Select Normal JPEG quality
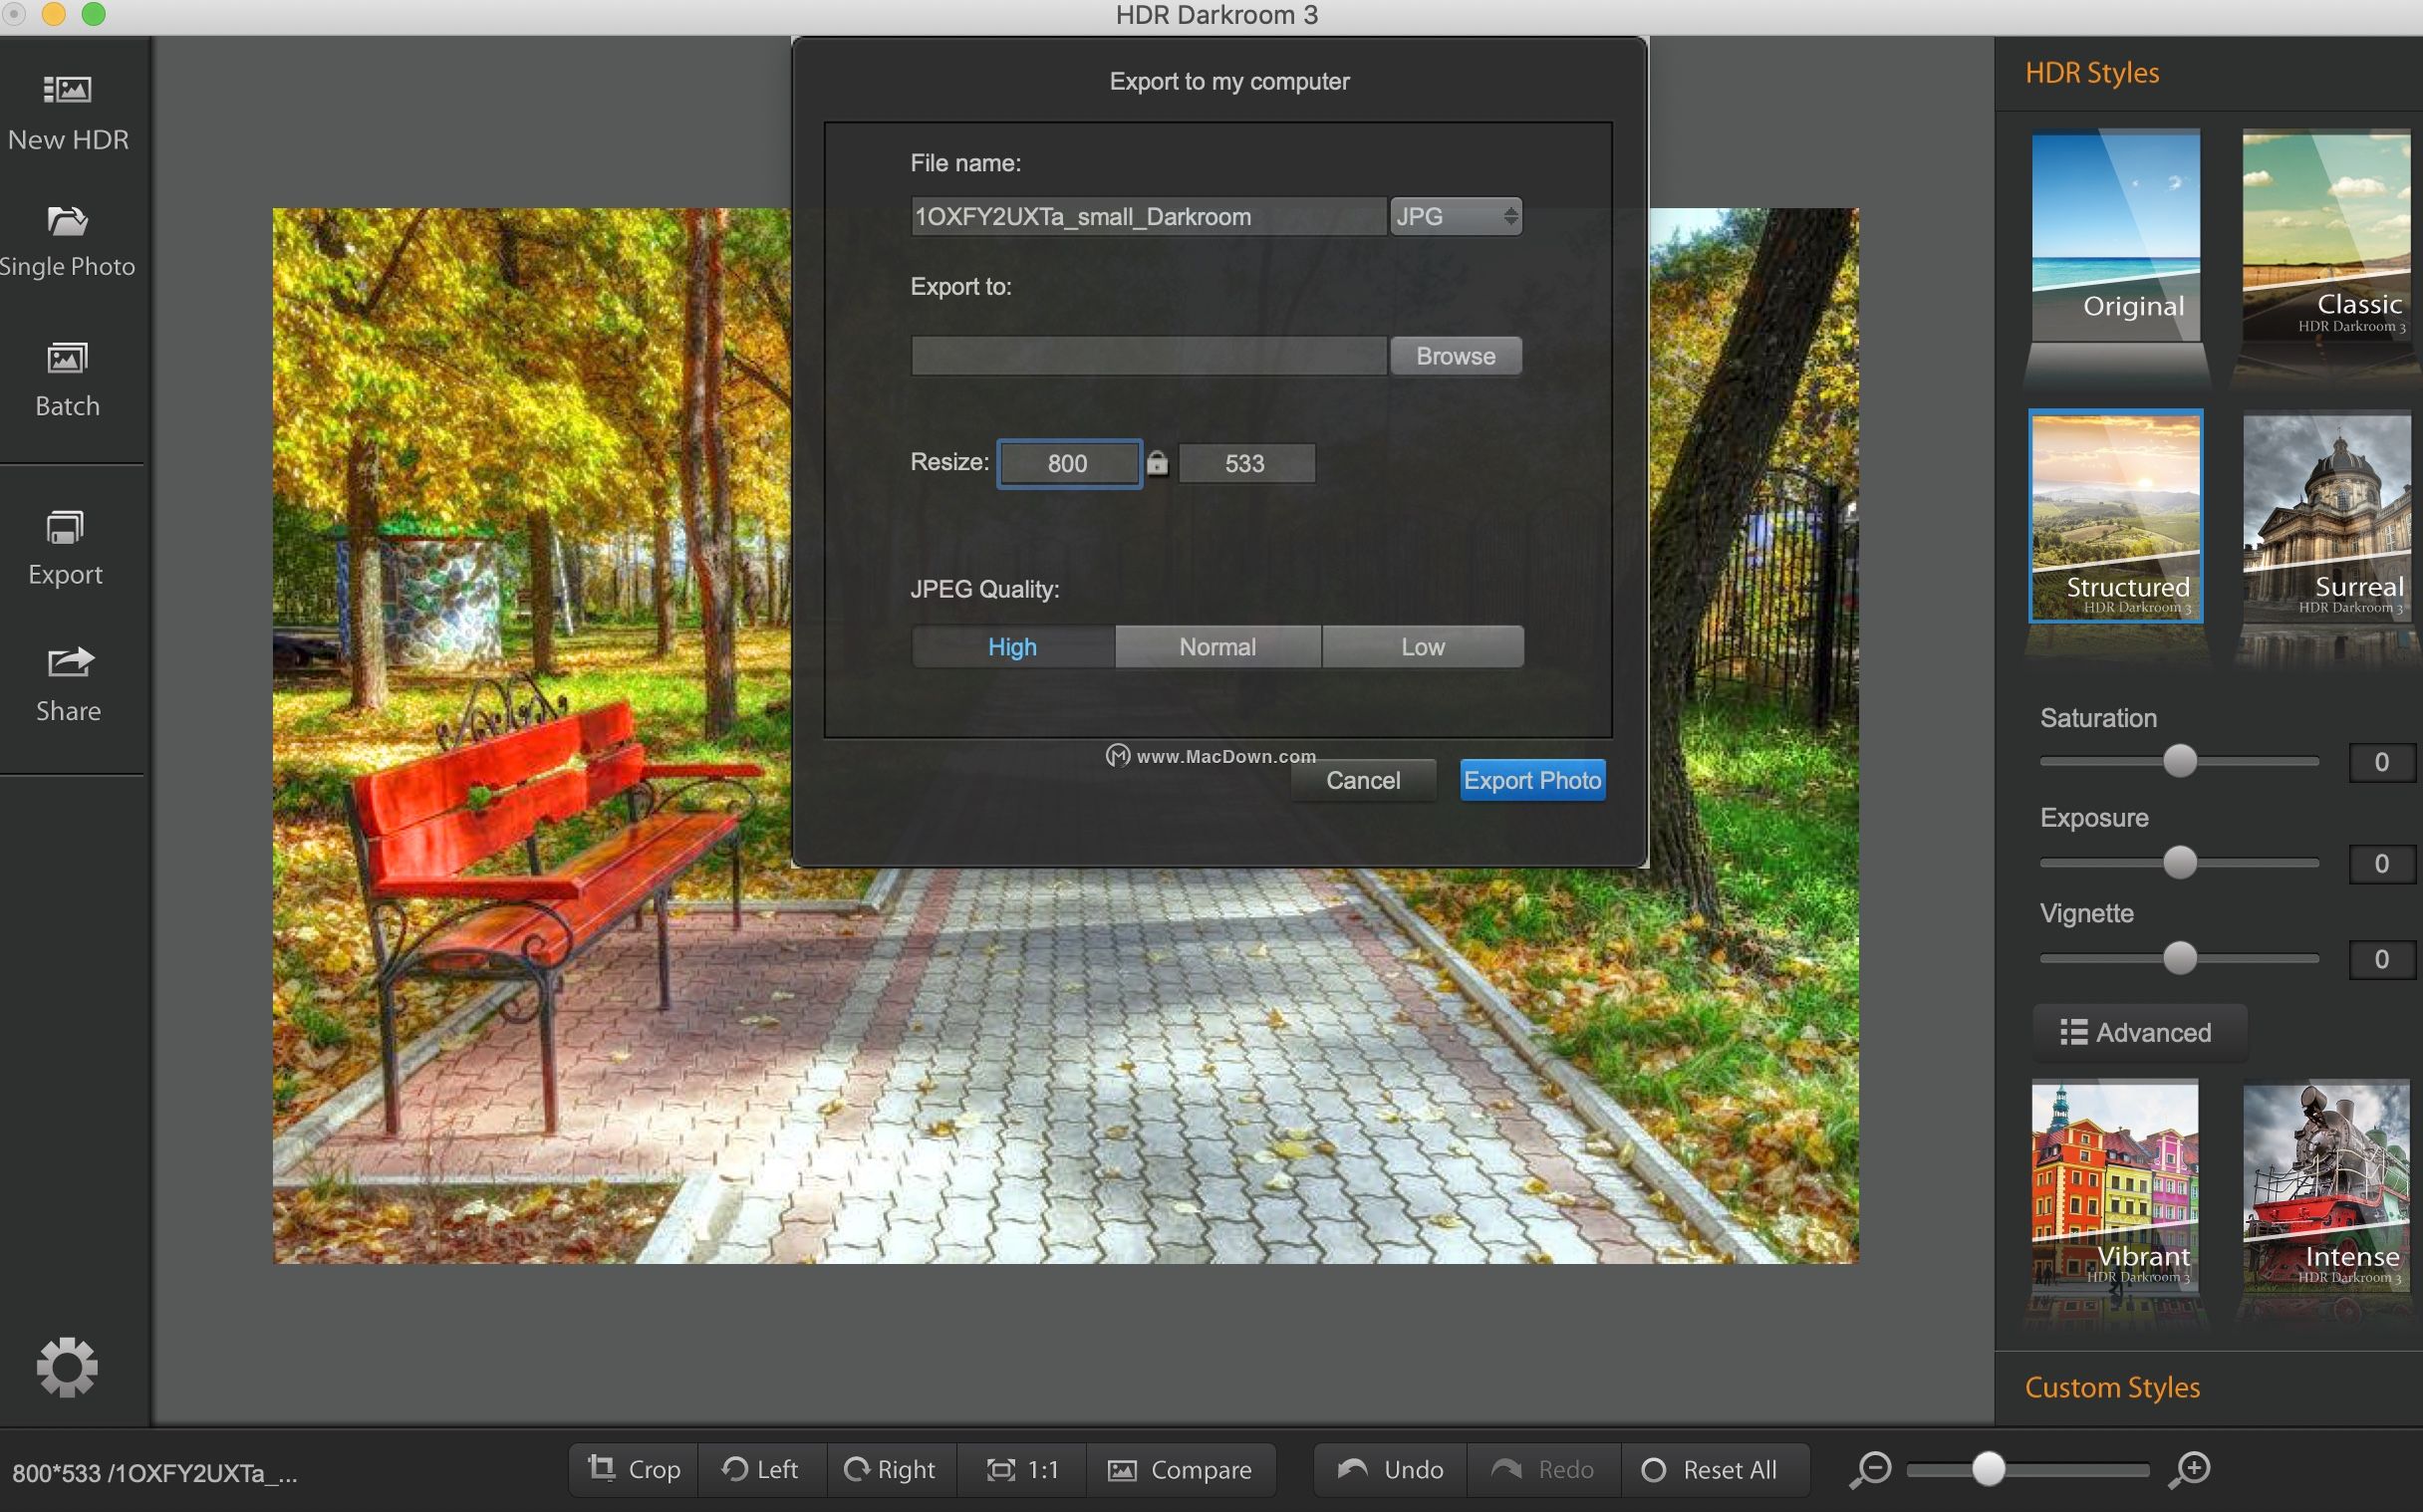Viewport: 2423px width, 1512px height. (1217, 647)
